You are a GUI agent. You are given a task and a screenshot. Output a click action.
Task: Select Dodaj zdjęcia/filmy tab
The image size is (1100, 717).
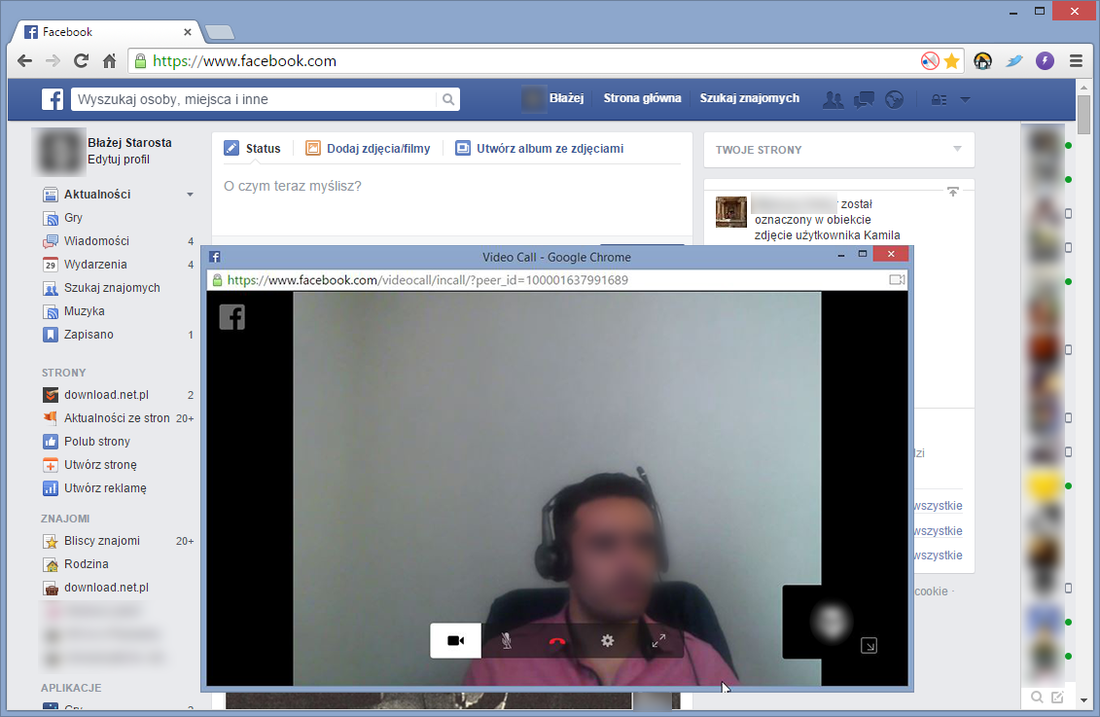(x=368, y=148)
